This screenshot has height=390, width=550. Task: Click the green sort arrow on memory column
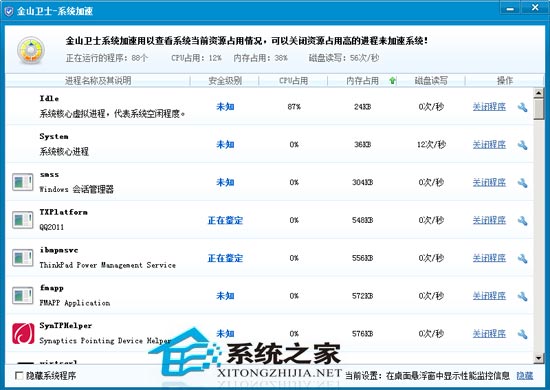click(392, 81)
